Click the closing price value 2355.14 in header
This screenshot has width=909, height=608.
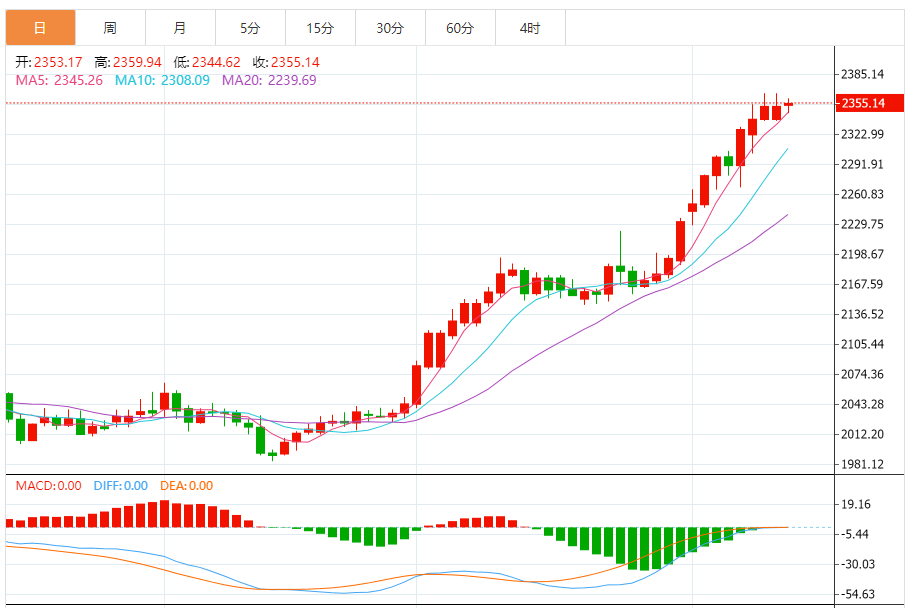point(296,62)
